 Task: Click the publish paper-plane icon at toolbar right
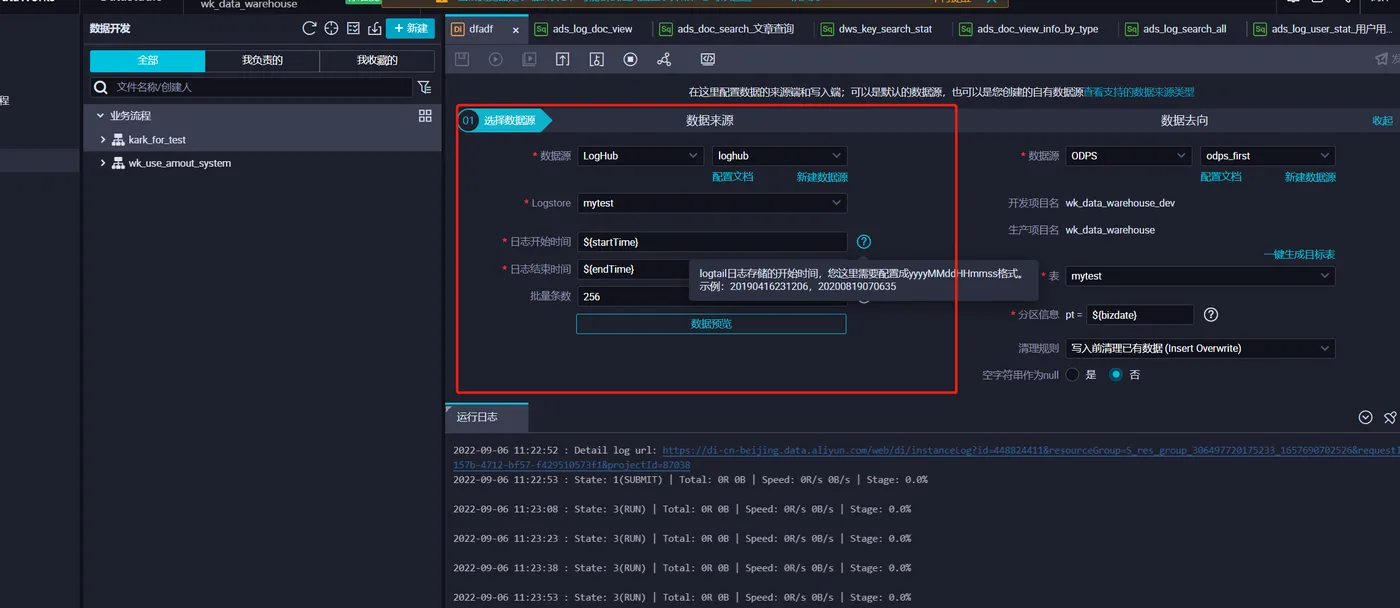coord(1382,60)
